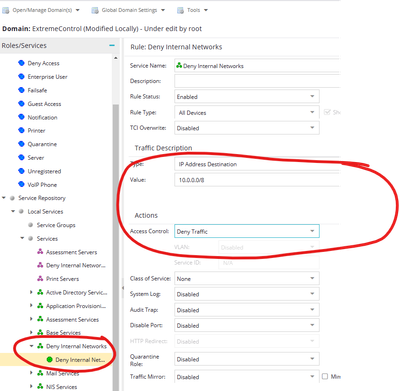Open the Tools menu

coord(193,10)
